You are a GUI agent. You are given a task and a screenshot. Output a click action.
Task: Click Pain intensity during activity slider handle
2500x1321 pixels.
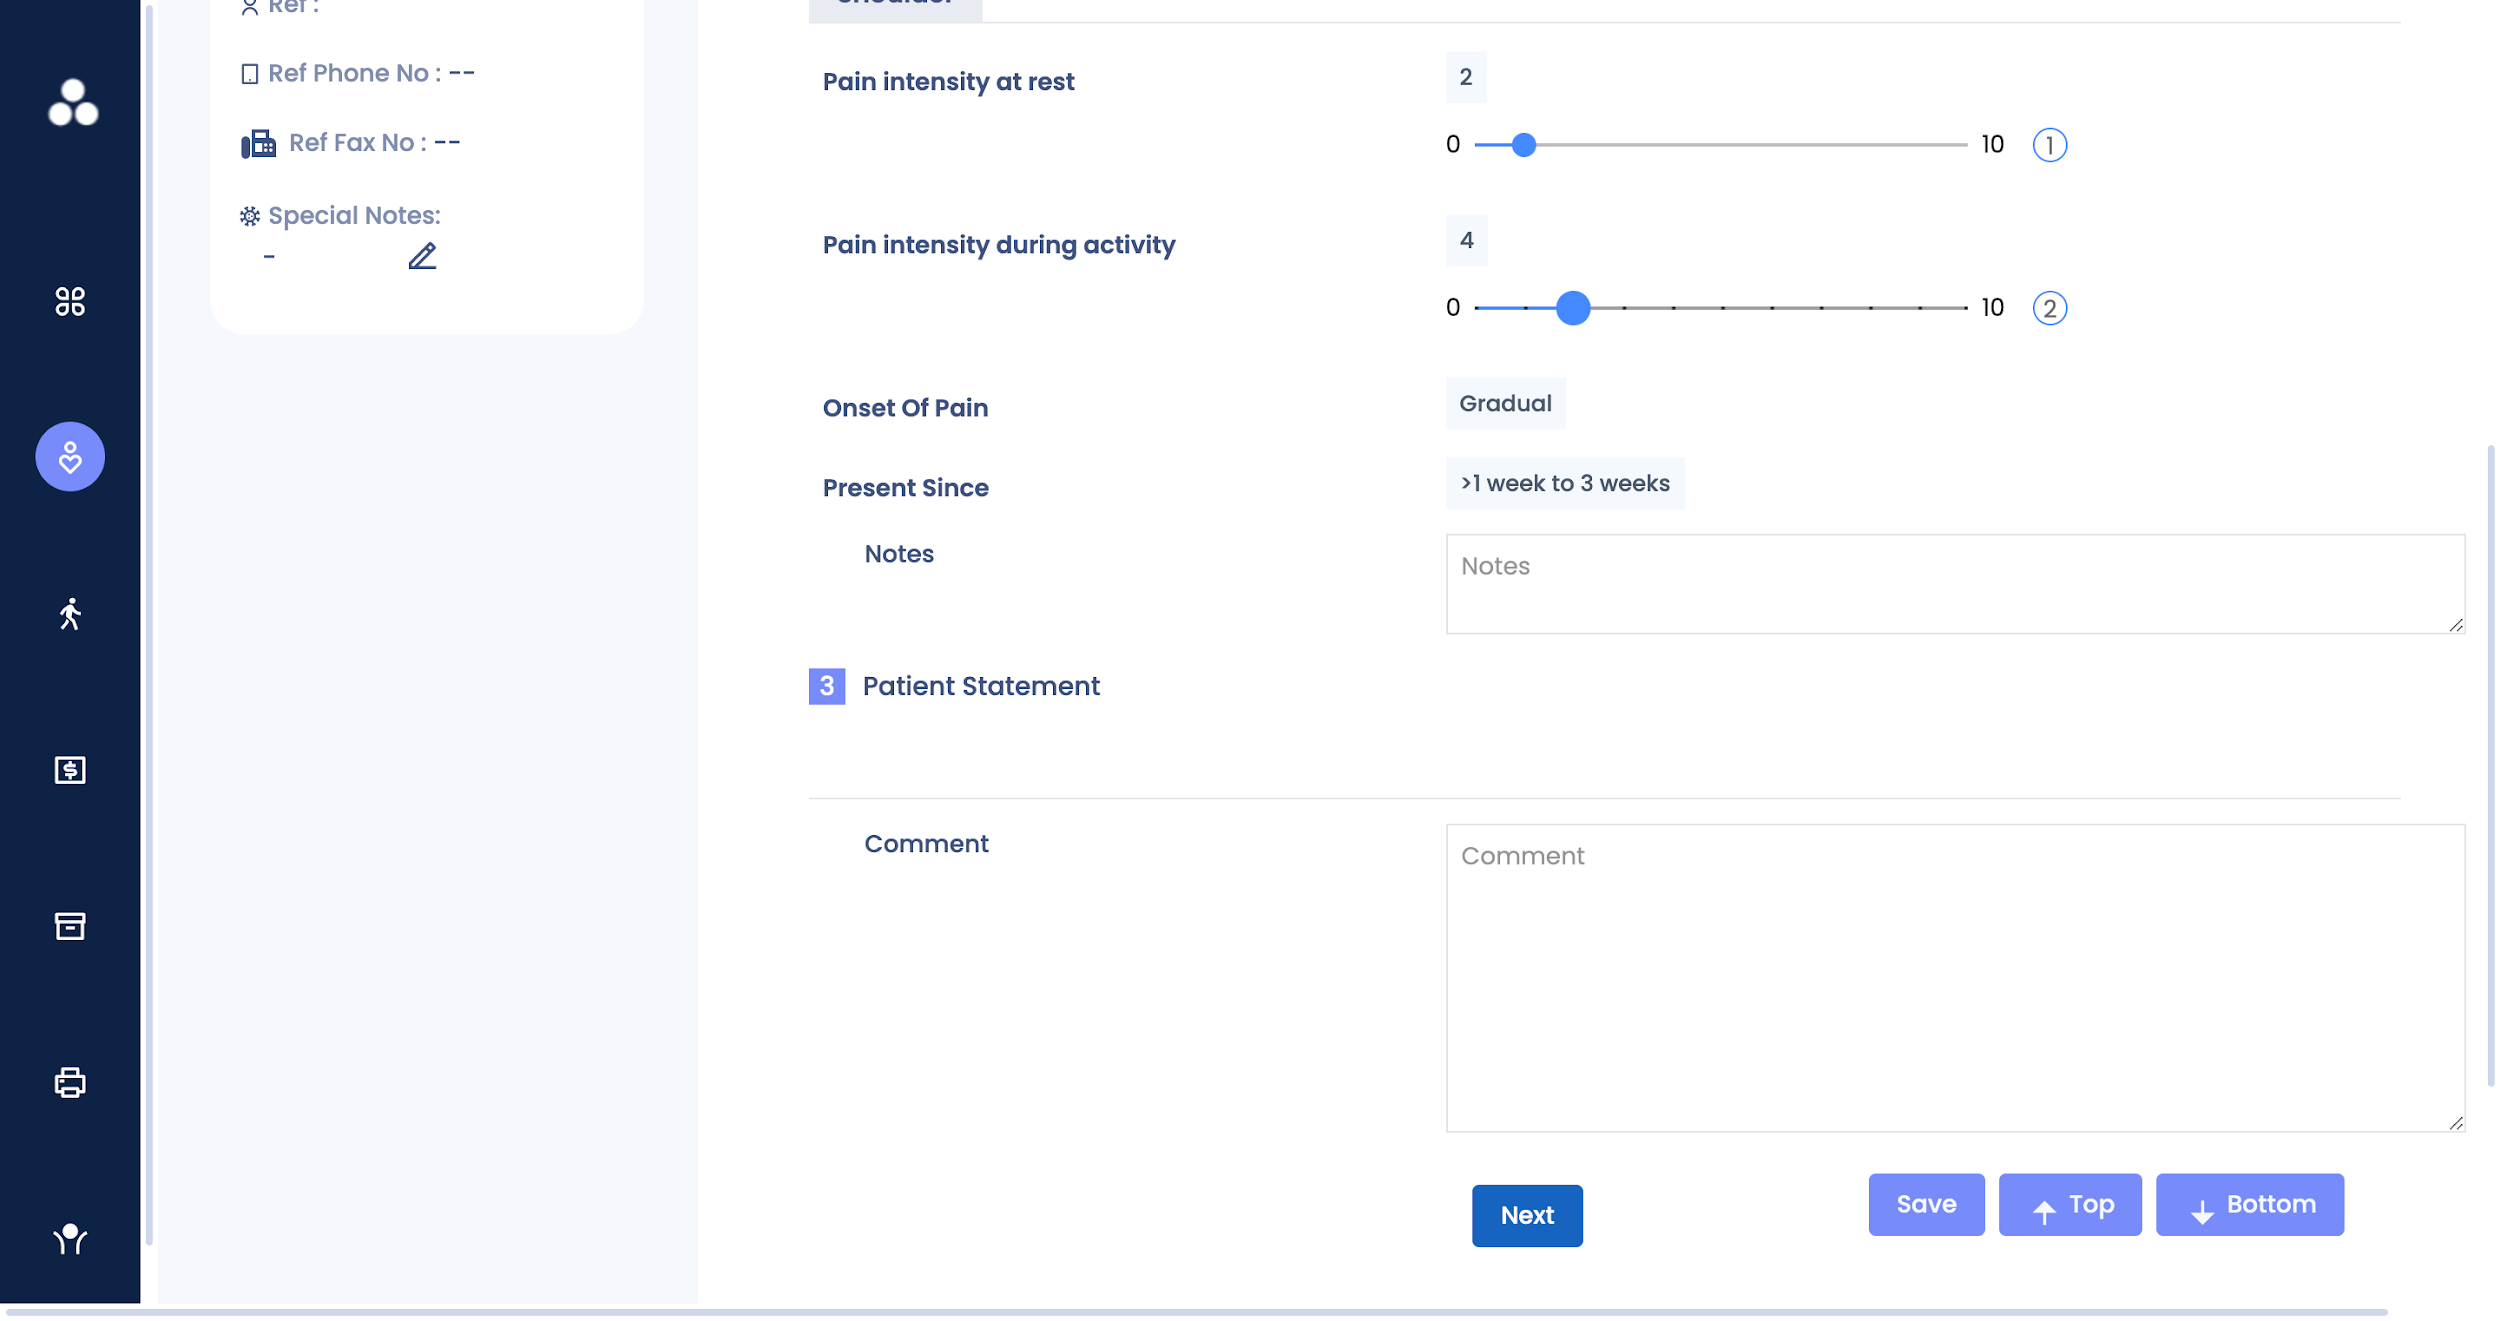coord(1573,308)
